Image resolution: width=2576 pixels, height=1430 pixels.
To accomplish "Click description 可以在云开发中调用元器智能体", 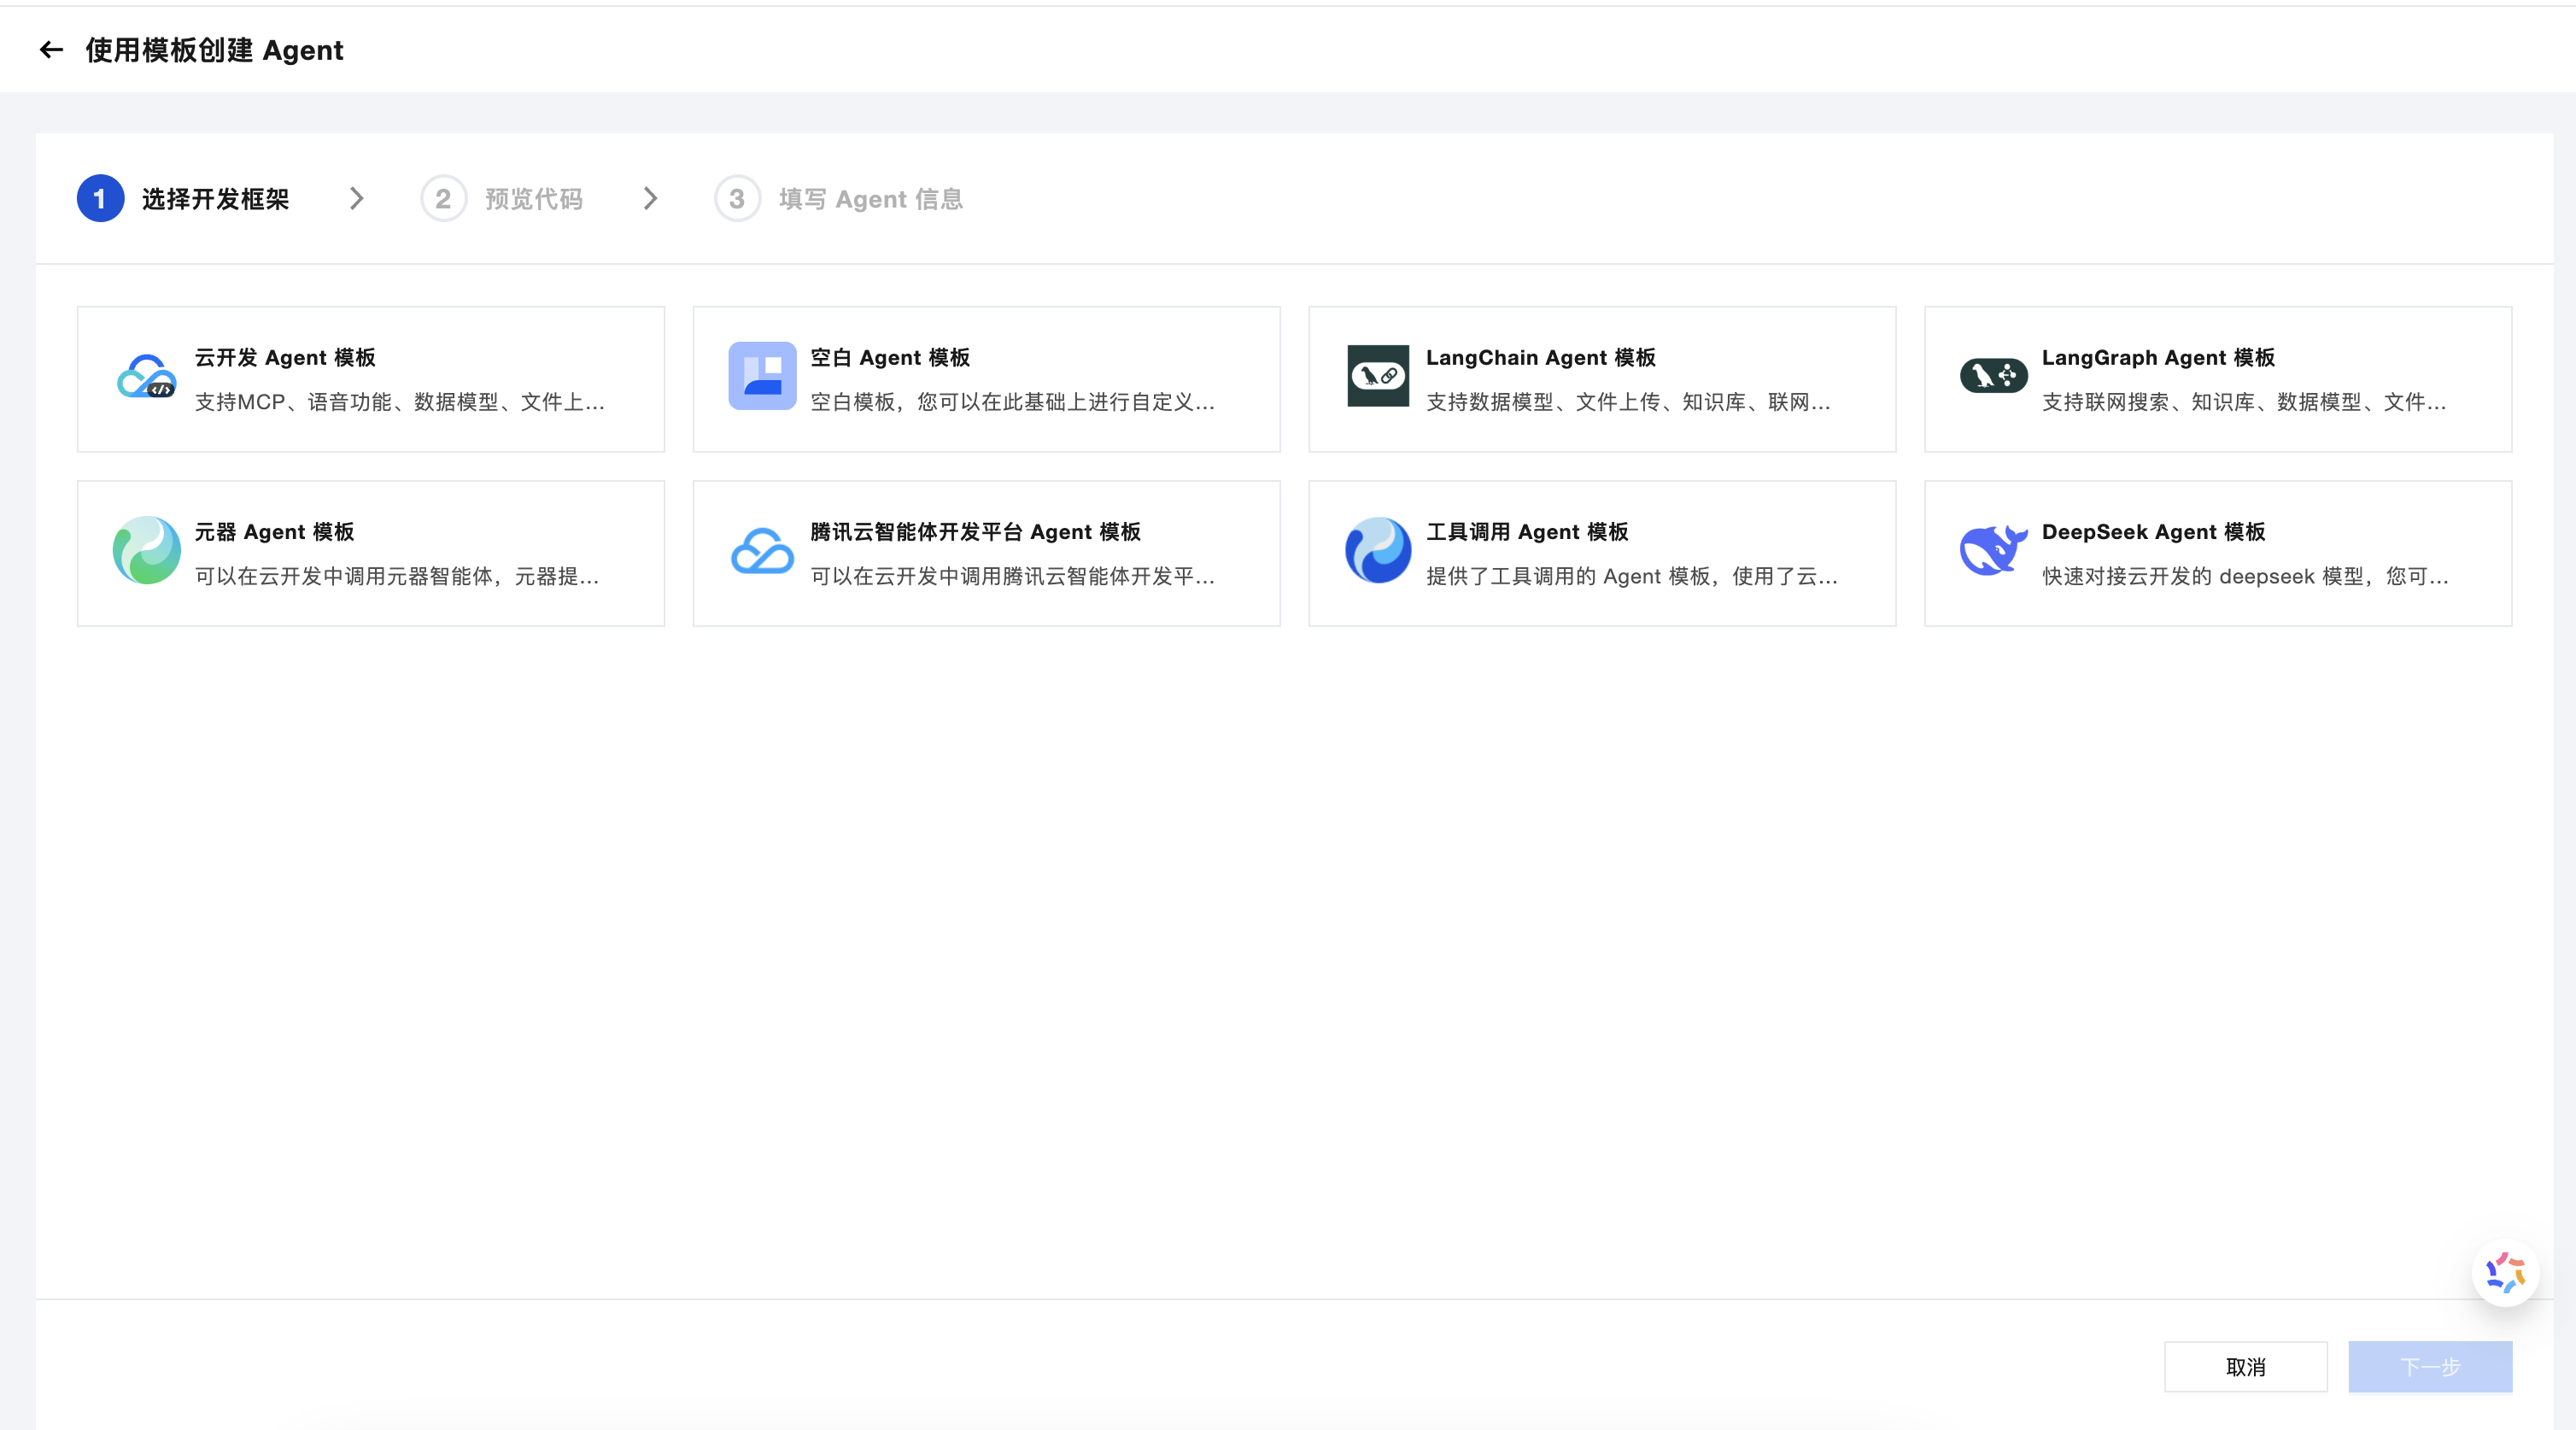I will [x=397, y=576].
